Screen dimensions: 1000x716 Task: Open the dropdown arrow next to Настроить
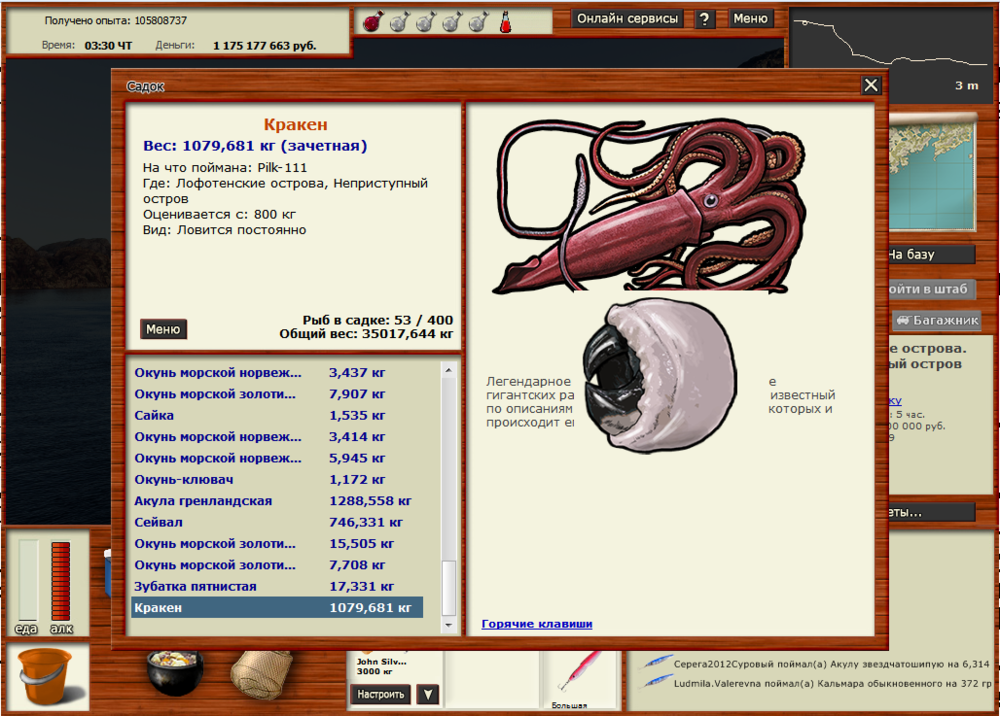427,694
